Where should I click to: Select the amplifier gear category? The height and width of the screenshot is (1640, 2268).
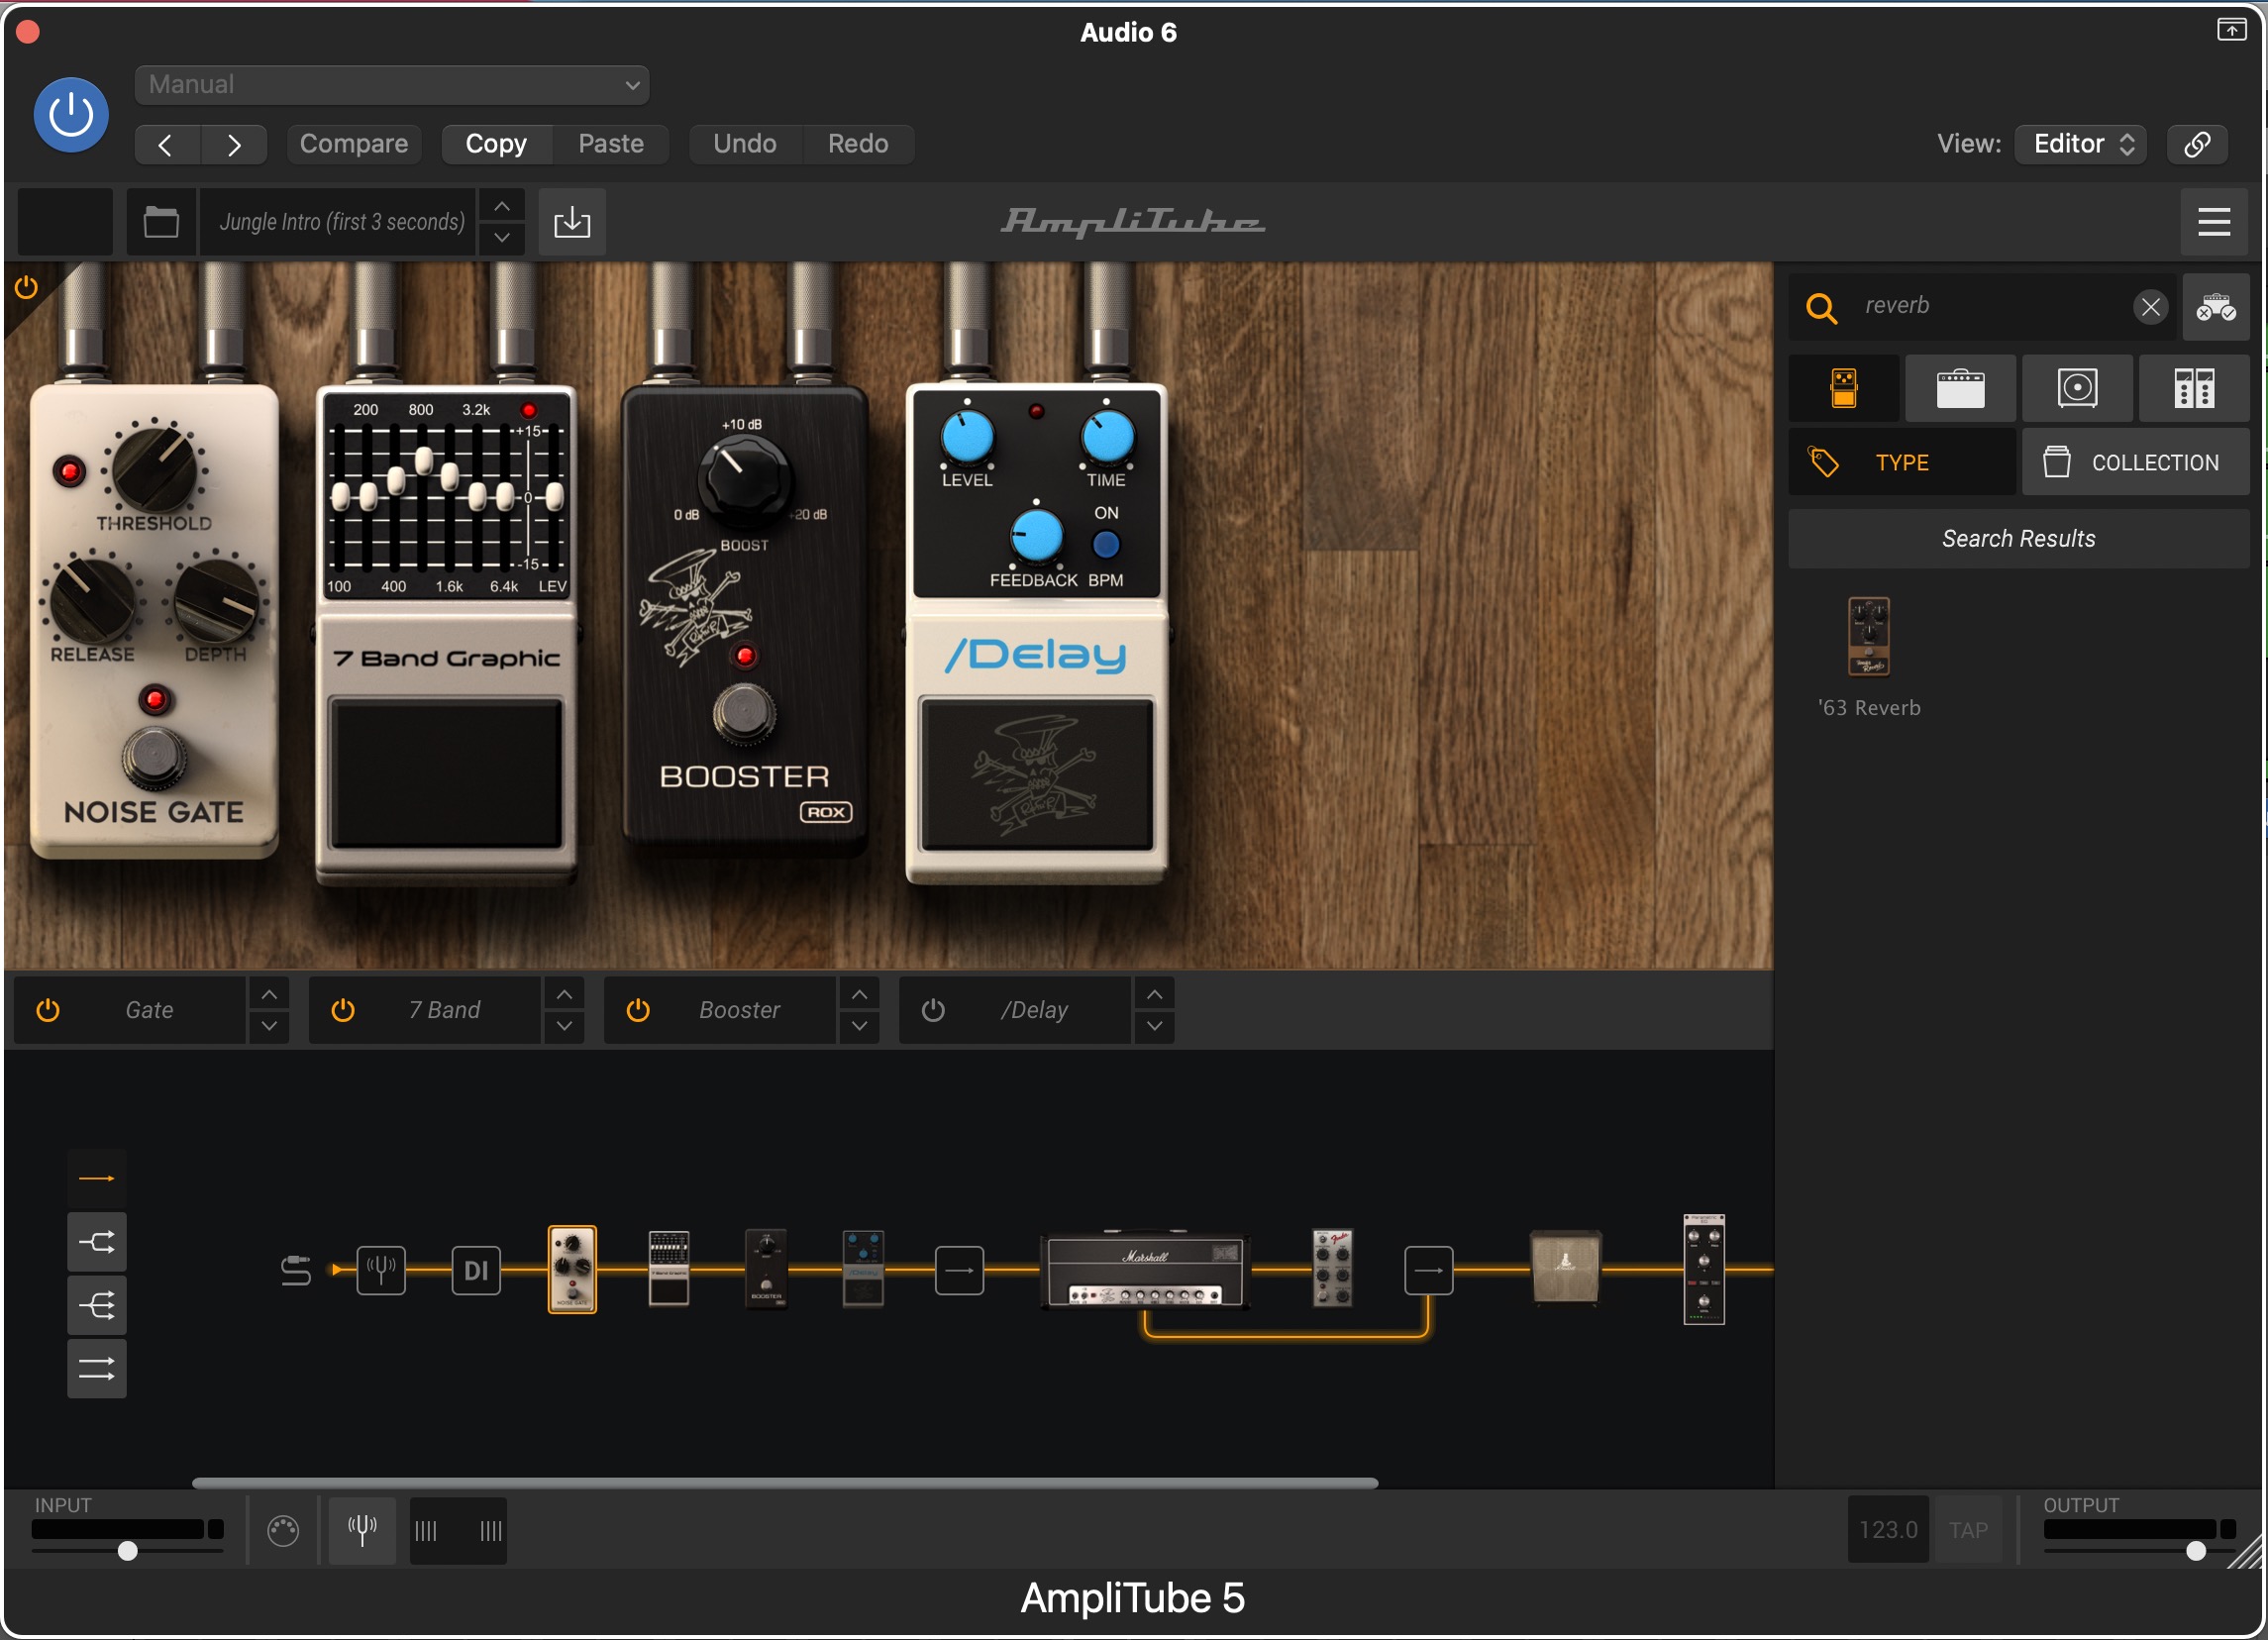tap(1960, 388)
